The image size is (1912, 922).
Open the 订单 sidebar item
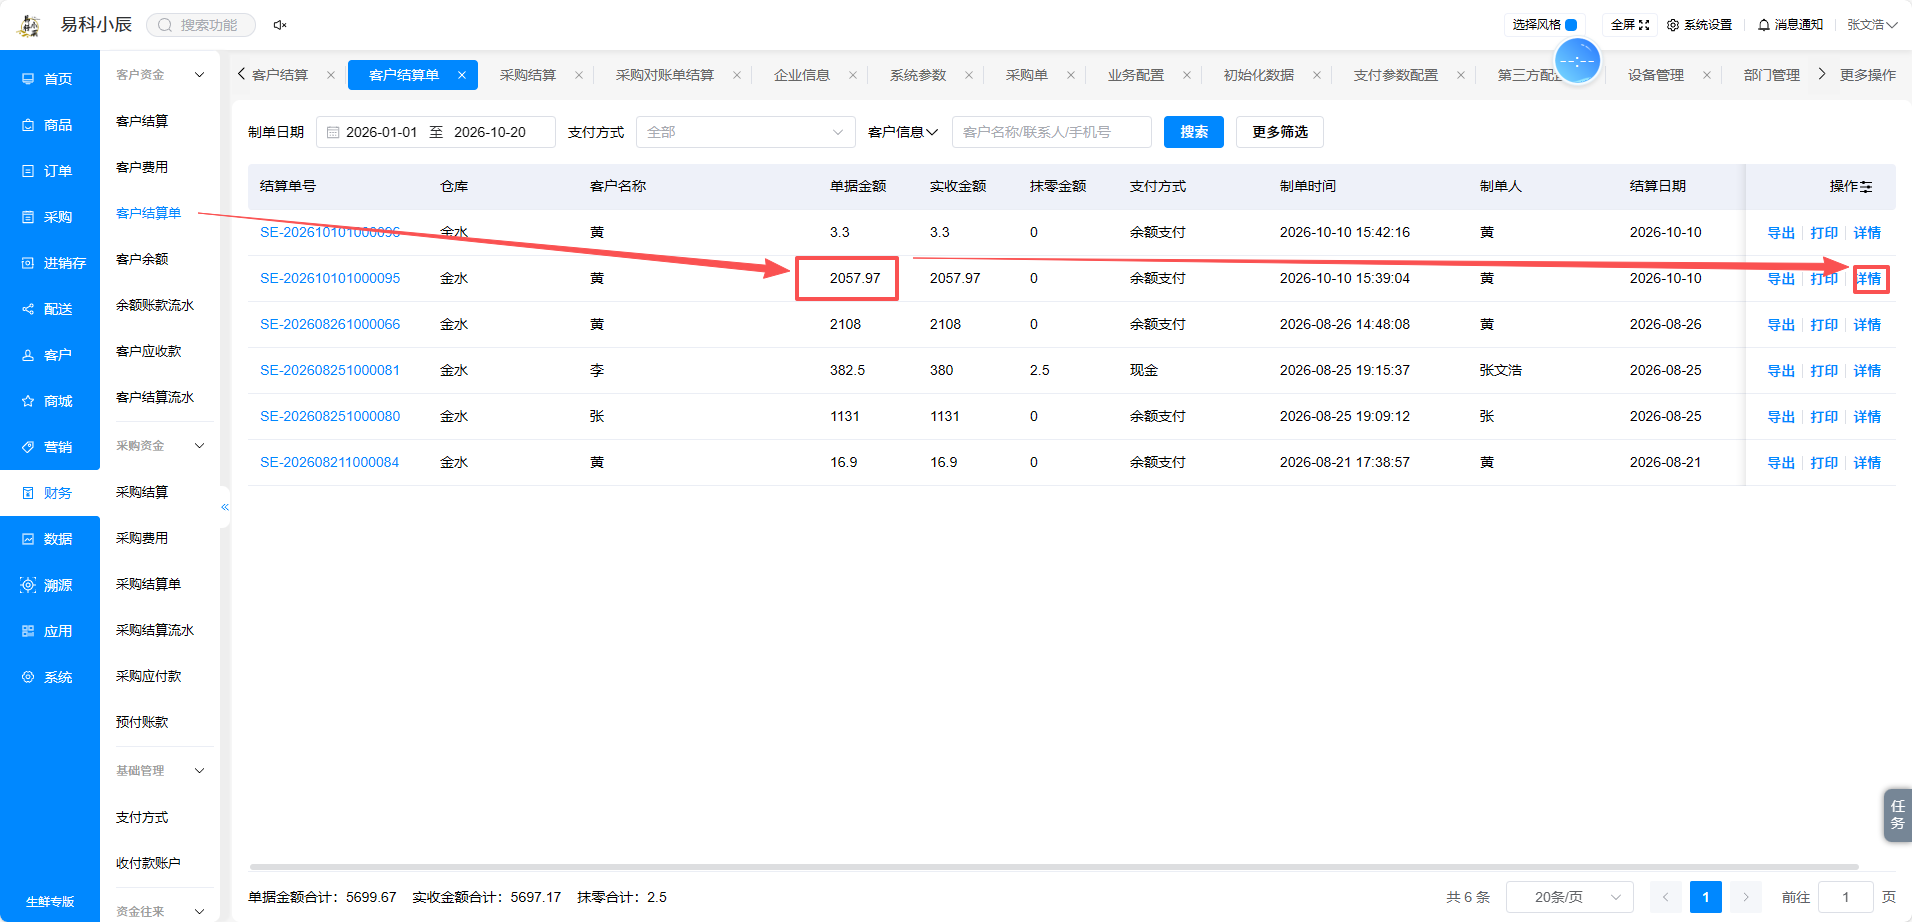pyautogui.click(x=49, y=171)
